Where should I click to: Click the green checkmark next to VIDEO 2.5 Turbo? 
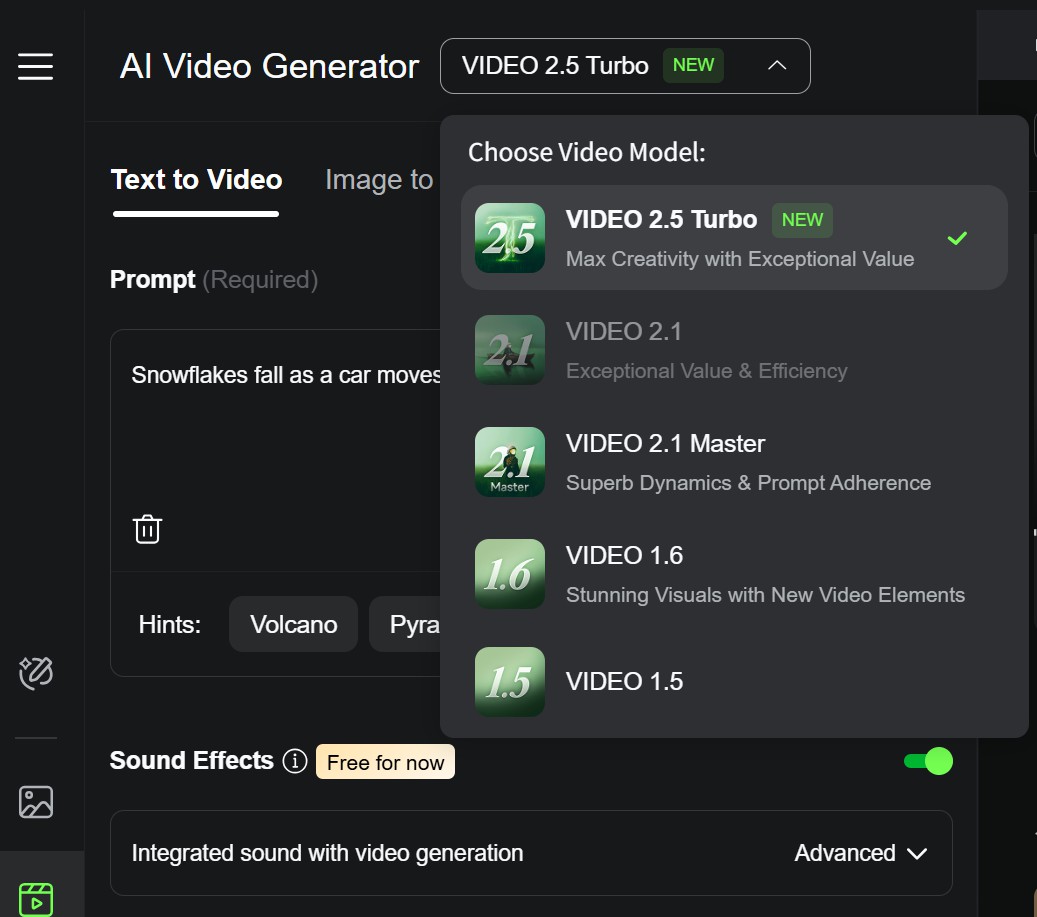[x=957, y=237]
